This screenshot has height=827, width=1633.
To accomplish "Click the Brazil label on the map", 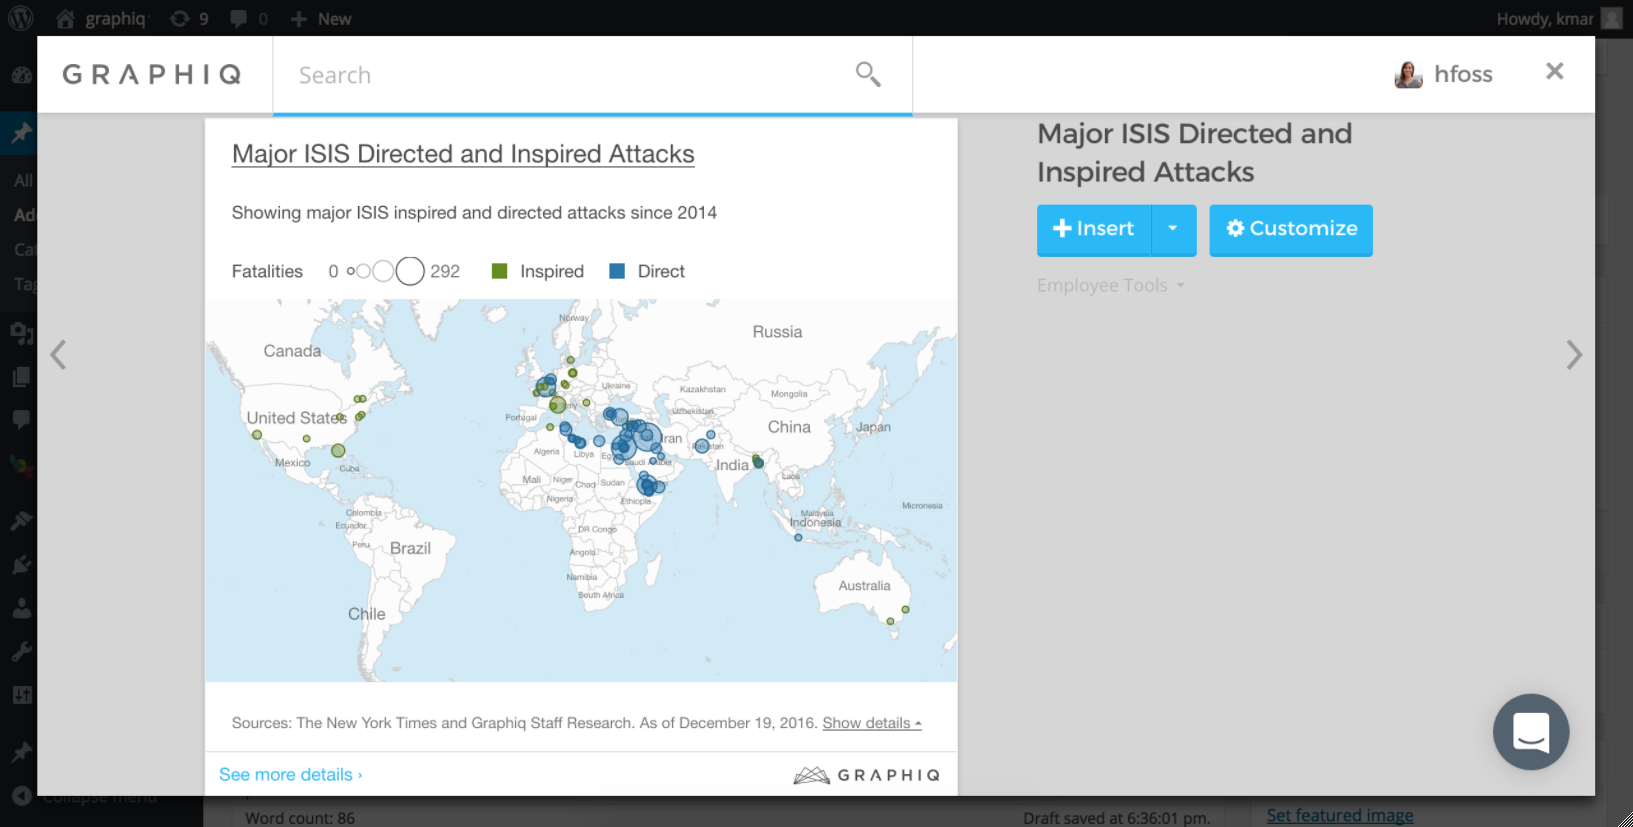I will [x=410, y=549].
